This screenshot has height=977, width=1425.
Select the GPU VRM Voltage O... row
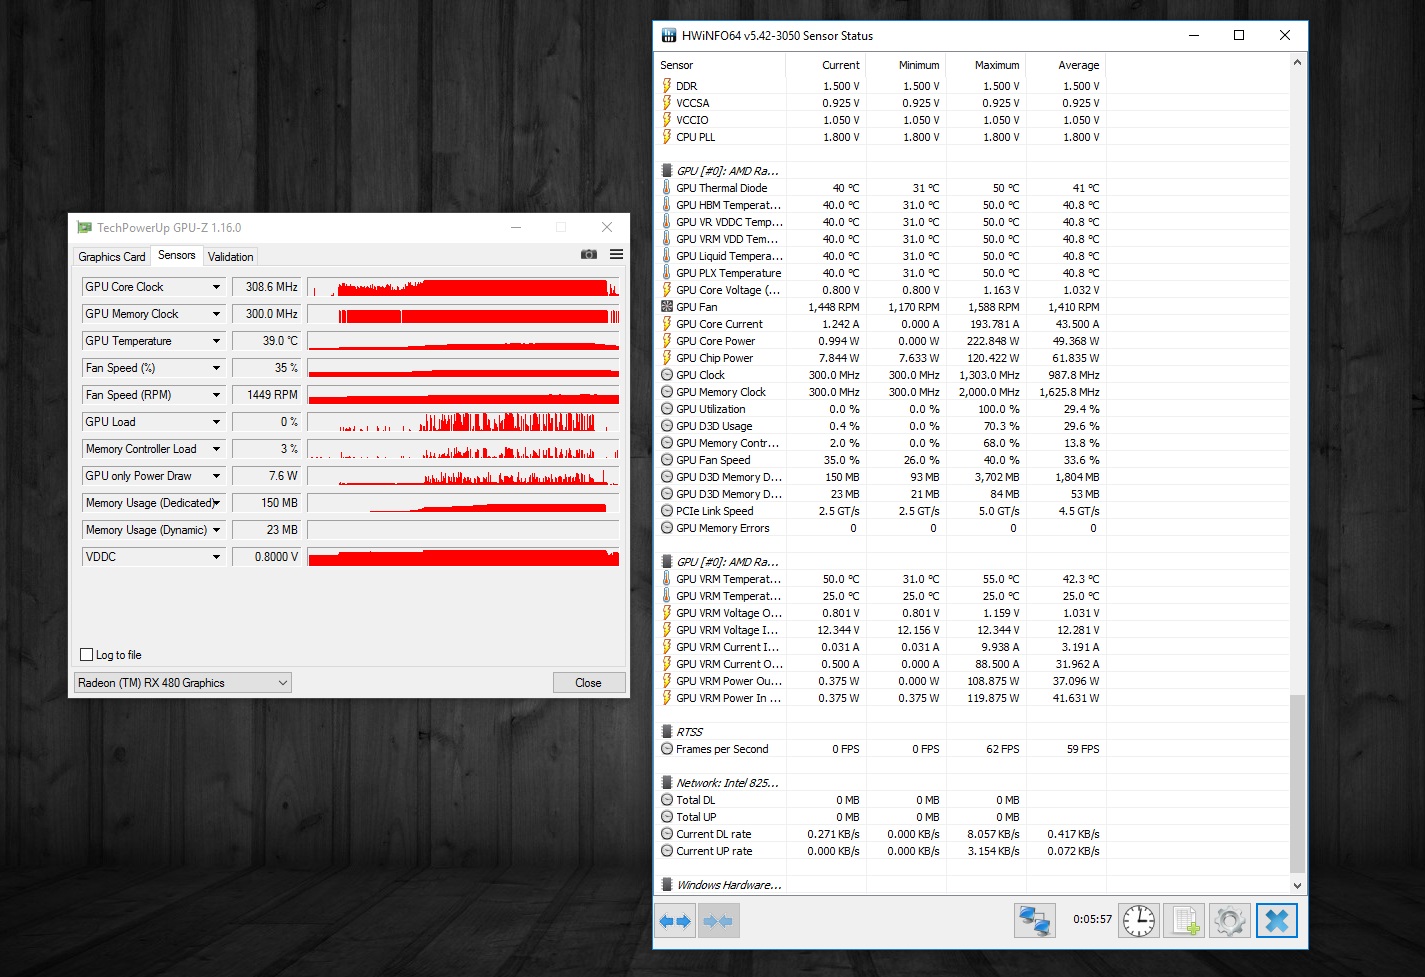click(x=881, y=613)
